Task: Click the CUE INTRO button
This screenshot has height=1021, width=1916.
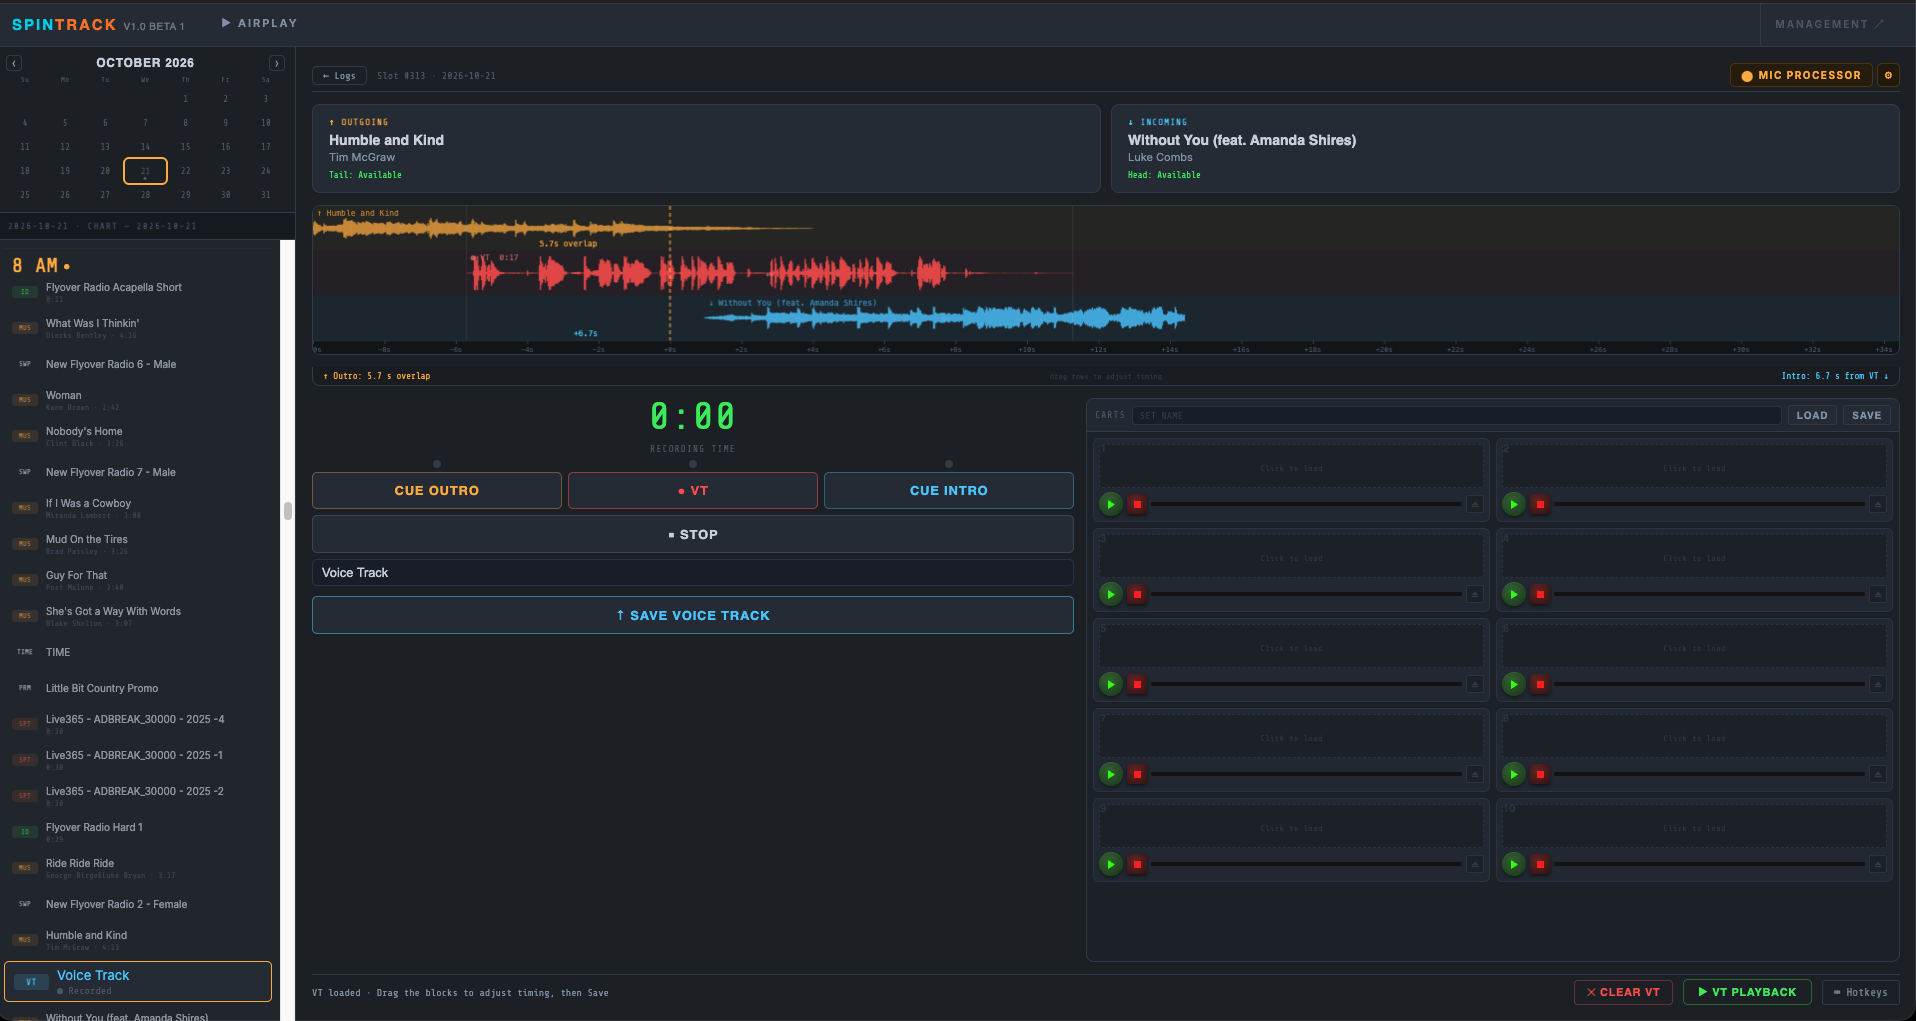Action: [x=949, y=491]
